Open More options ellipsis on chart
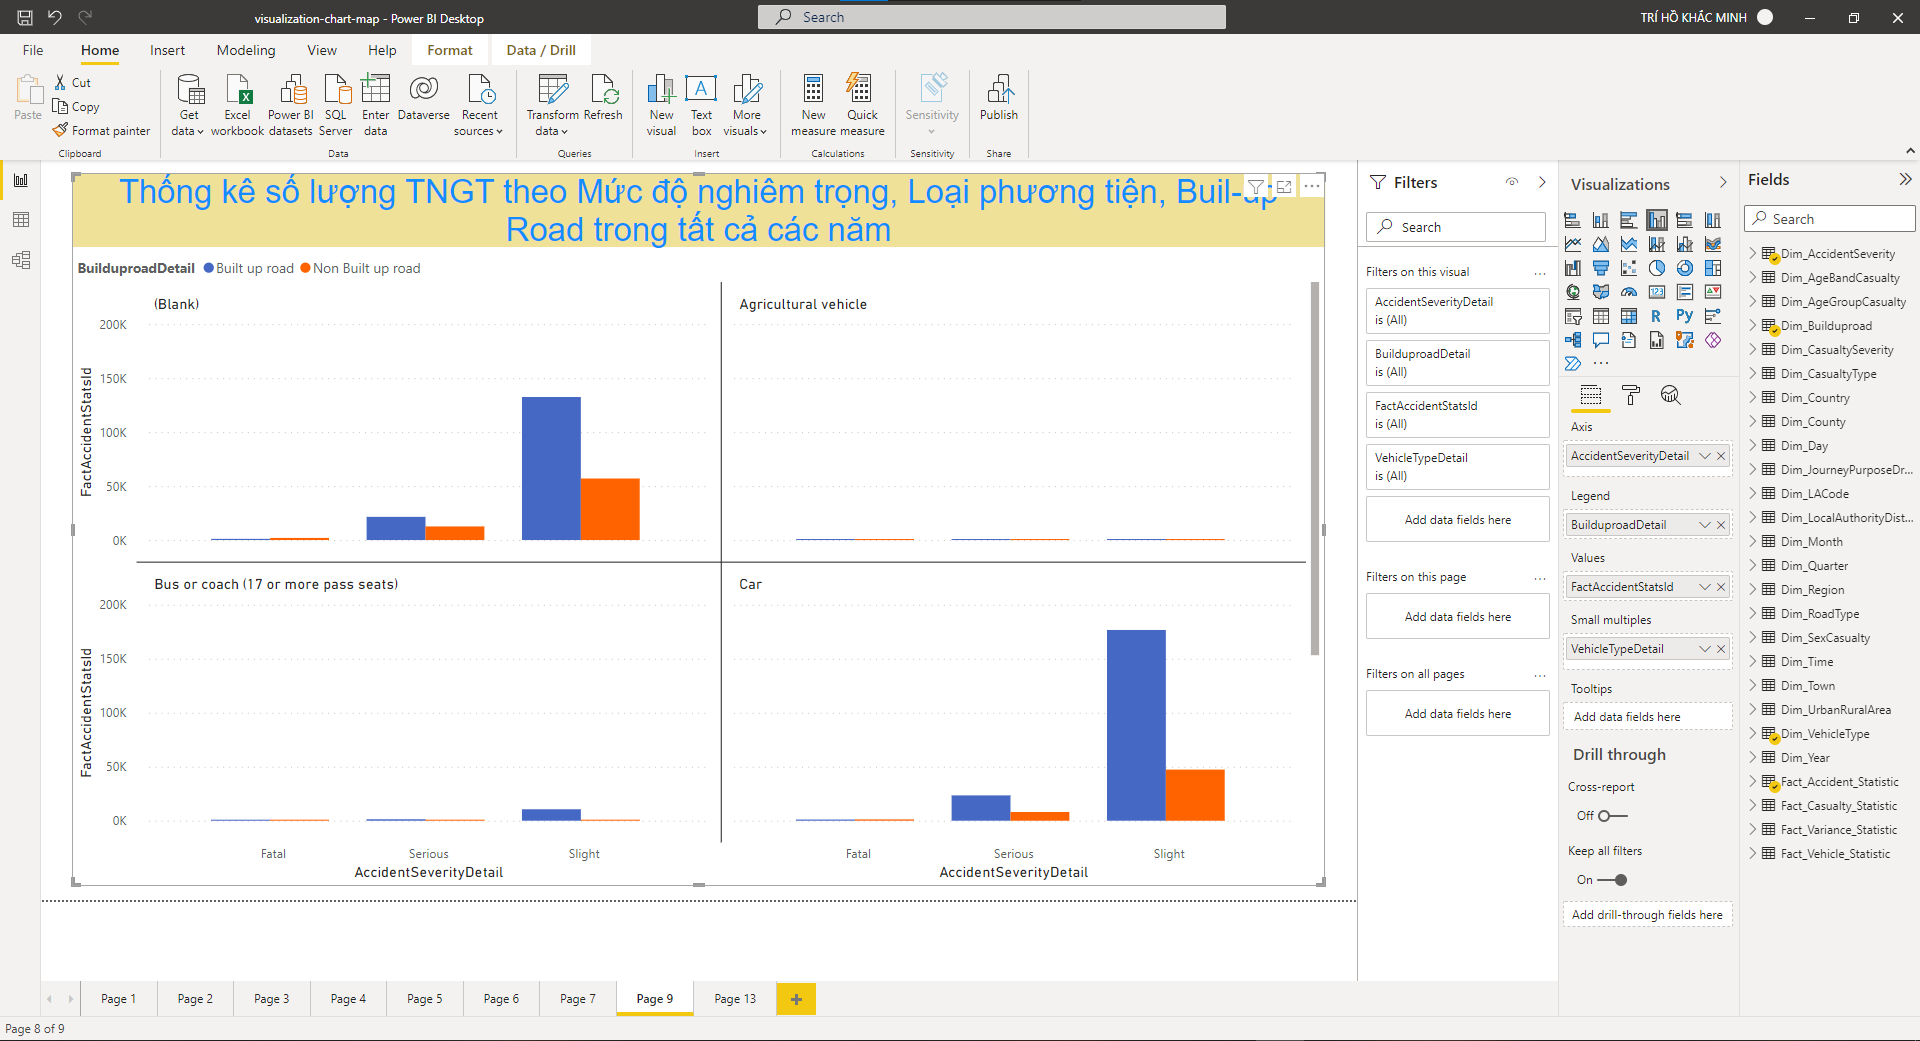 tap(1312, 186)
